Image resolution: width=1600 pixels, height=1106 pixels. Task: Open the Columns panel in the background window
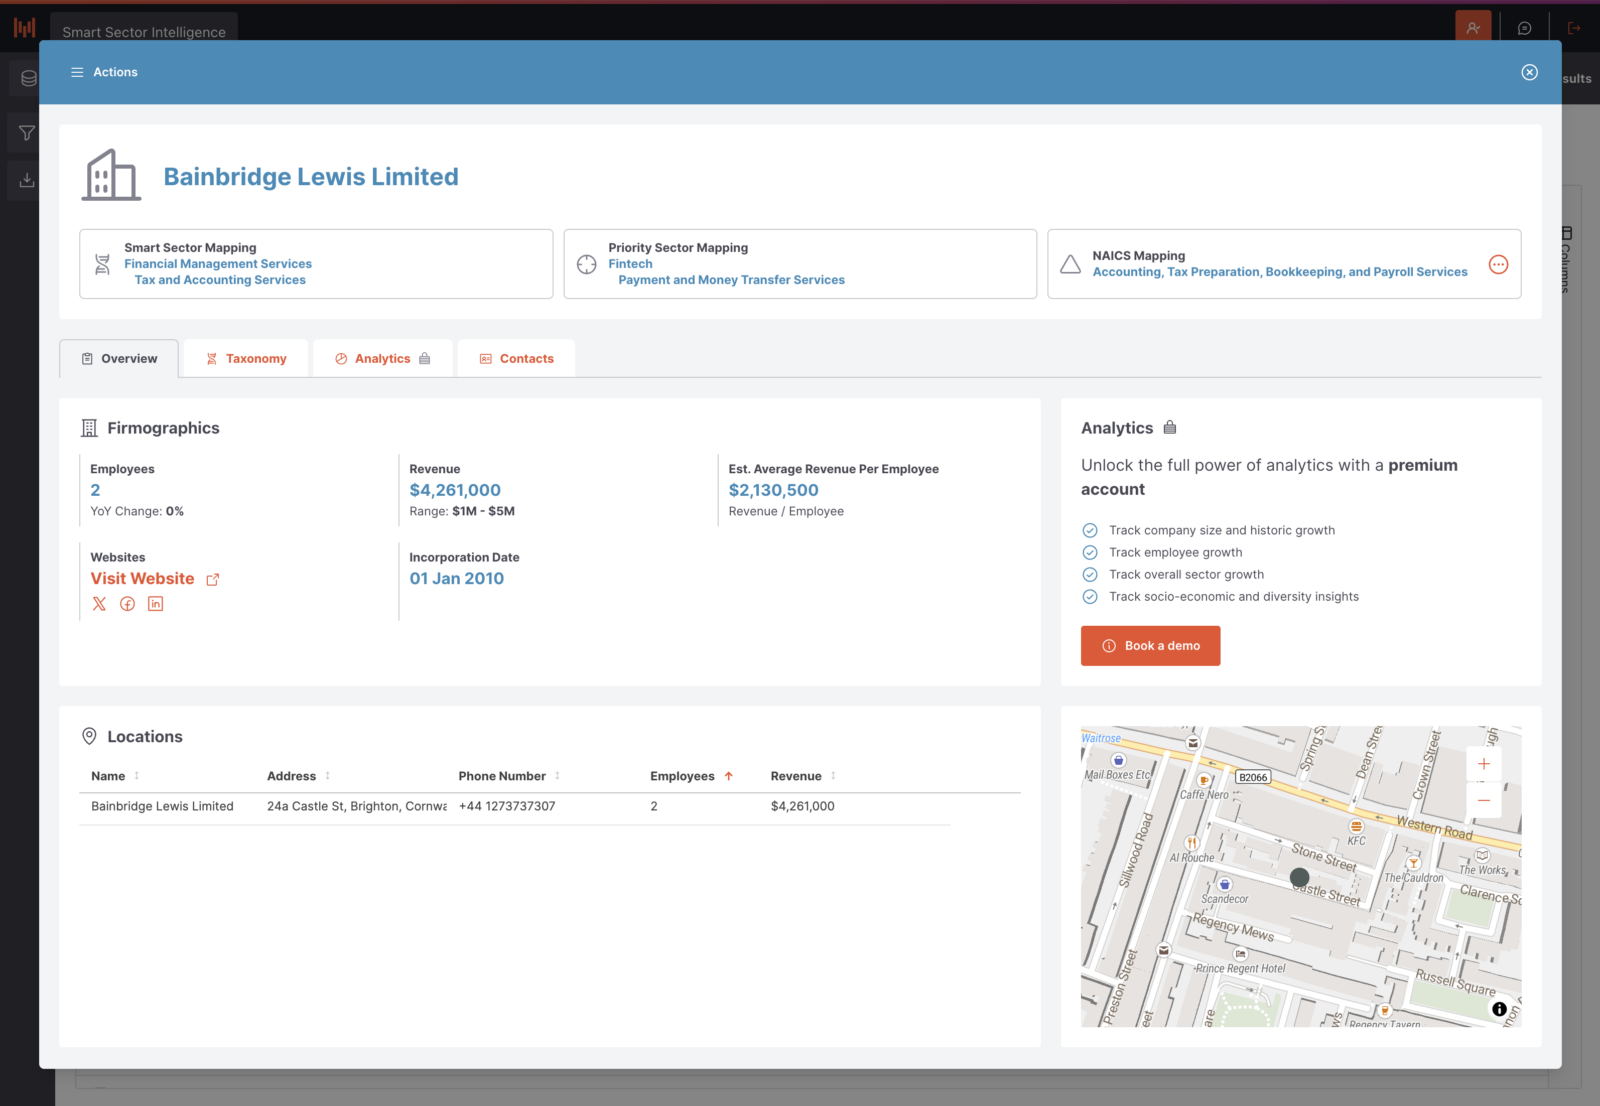[1566, 260]
